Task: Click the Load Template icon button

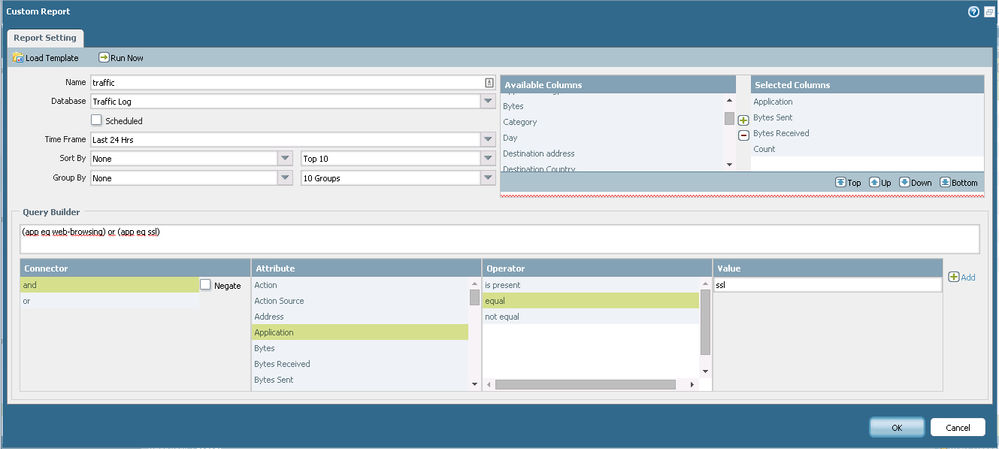Action: click(46, 58)
